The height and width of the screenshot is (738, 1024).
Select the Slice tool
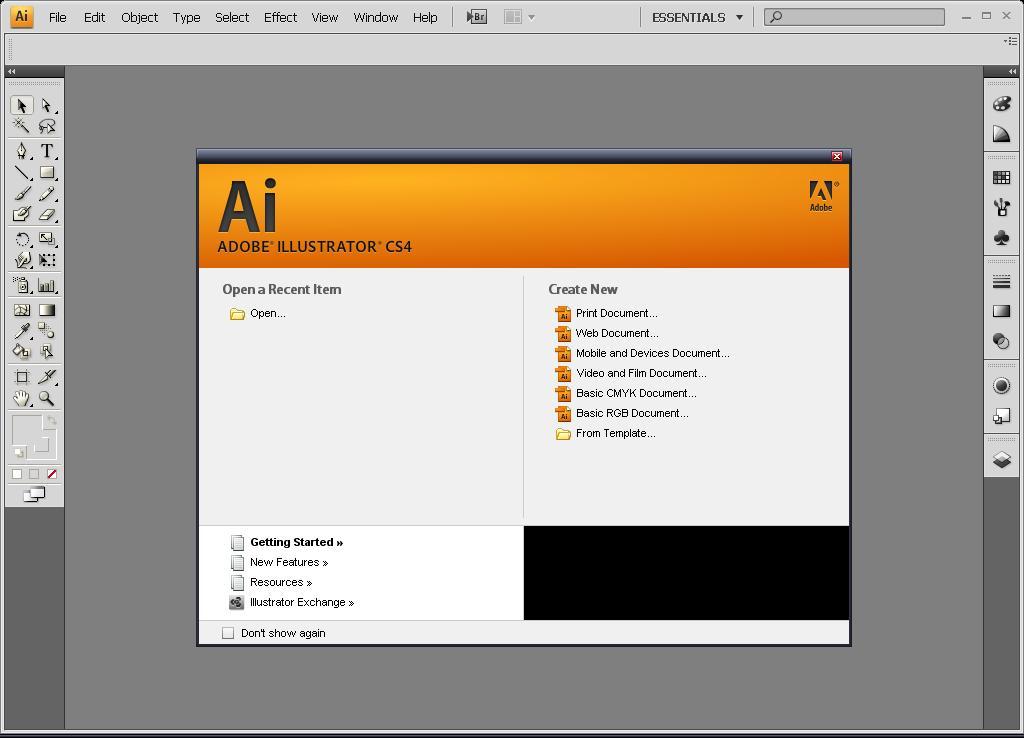pyautogui.click(x=46, y=377)
